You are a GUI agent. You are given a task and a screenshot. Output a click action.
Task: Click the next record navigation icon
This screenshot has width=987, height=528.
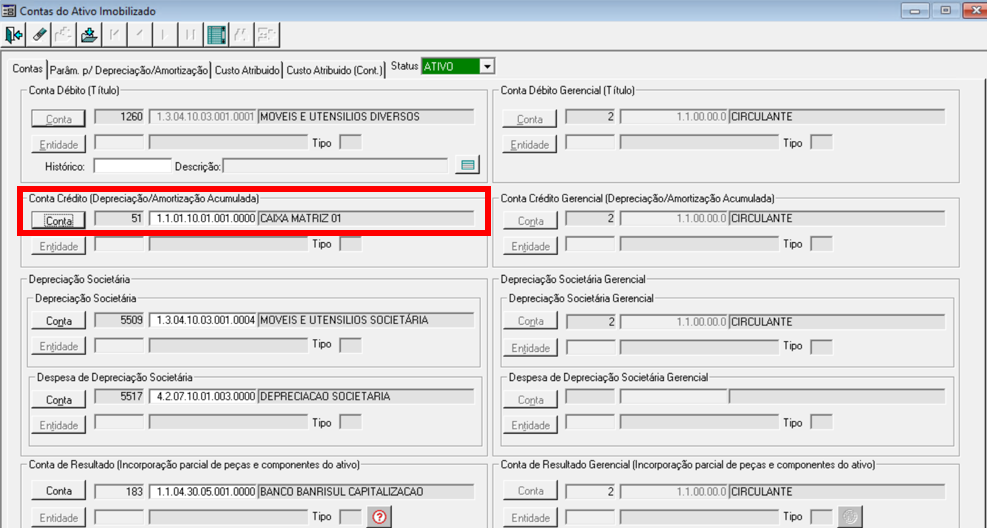pyautogui.click(x=165, y=35)
